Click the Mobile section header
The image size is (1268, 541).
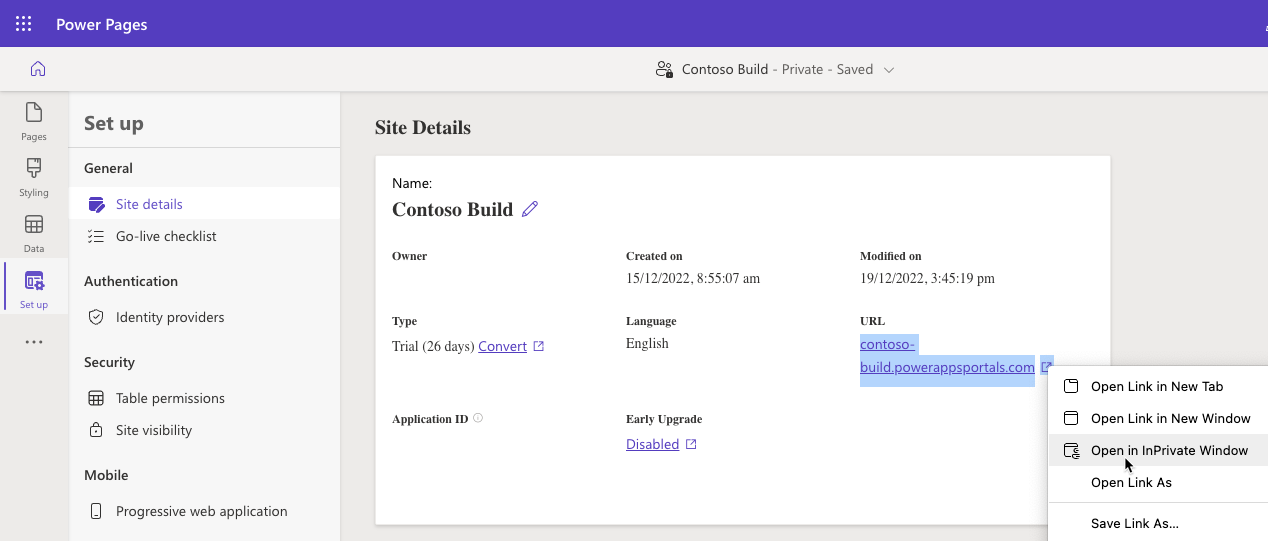click(106, 475)
